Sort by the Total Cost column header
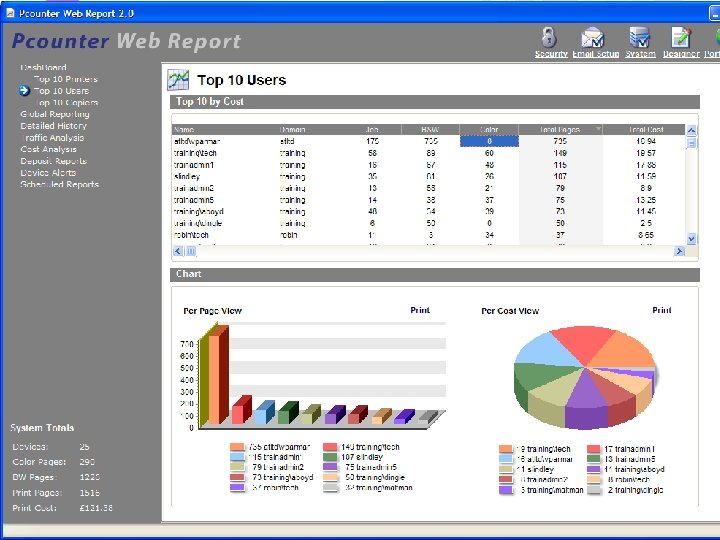The image size is (720, 540). tap(644, 129)
